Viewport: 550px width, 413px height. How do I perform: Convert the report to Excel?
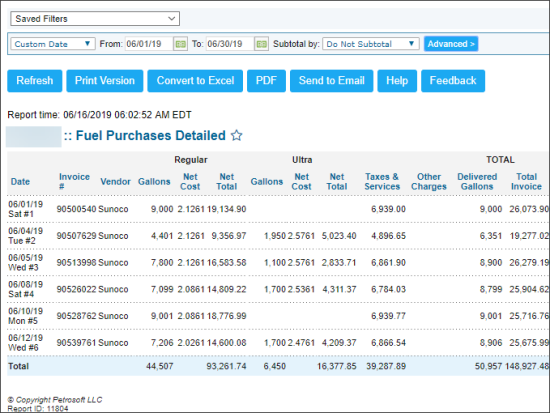(x=195, y=81)
